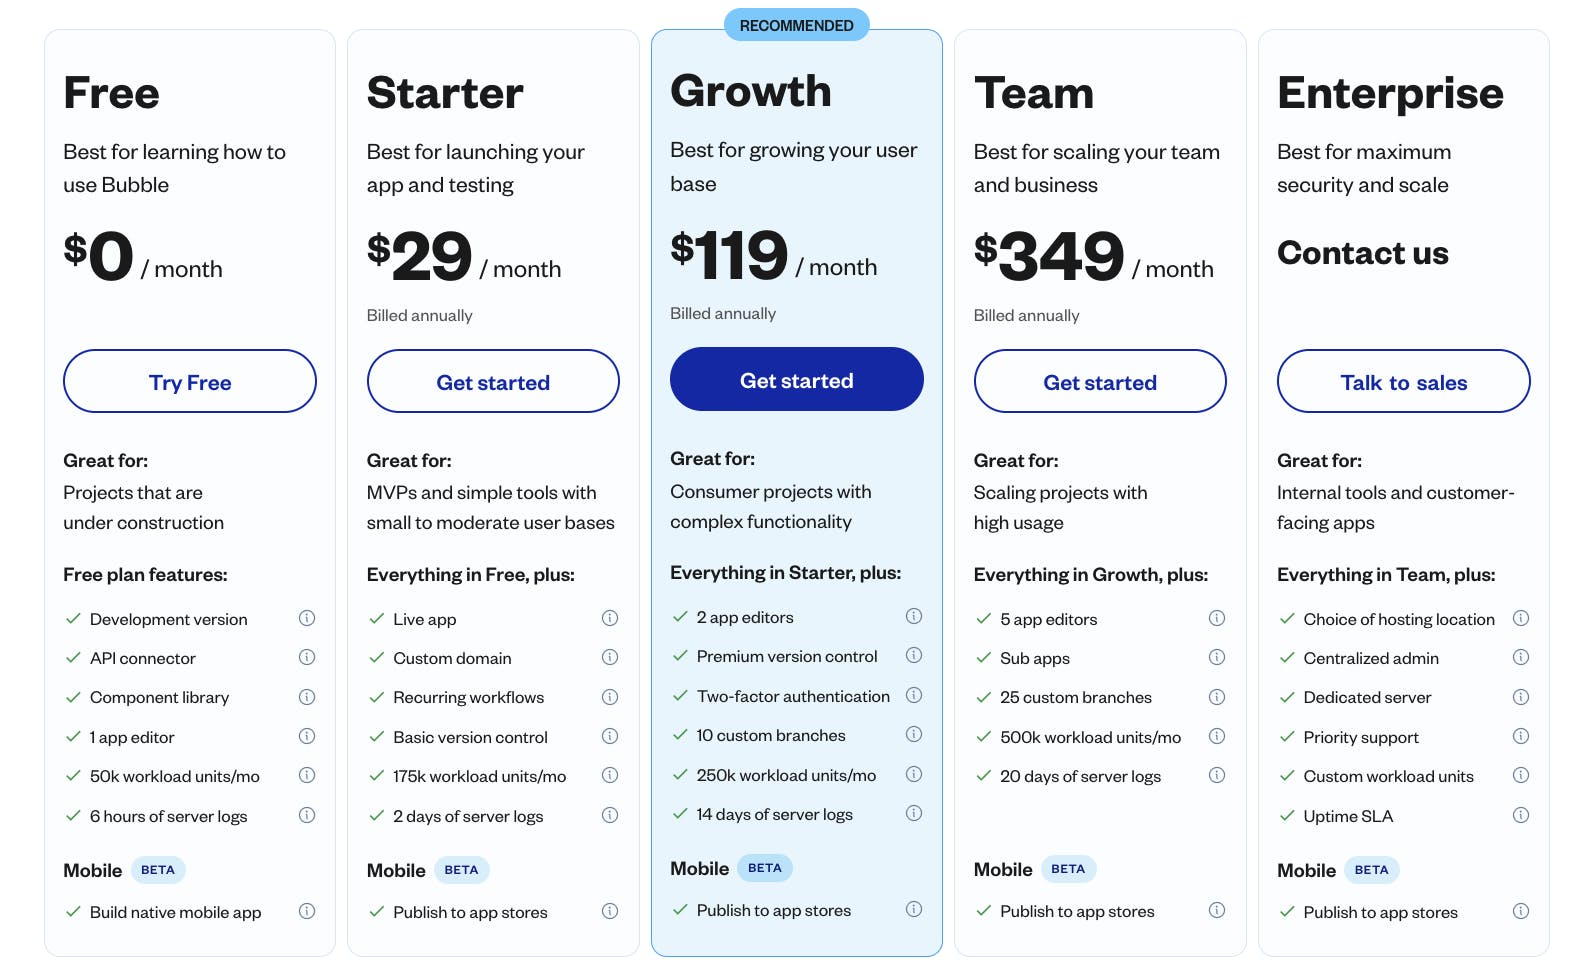Click info icon beside Recurring workflows
This screenshot has width=1572, height=974.
610,697
